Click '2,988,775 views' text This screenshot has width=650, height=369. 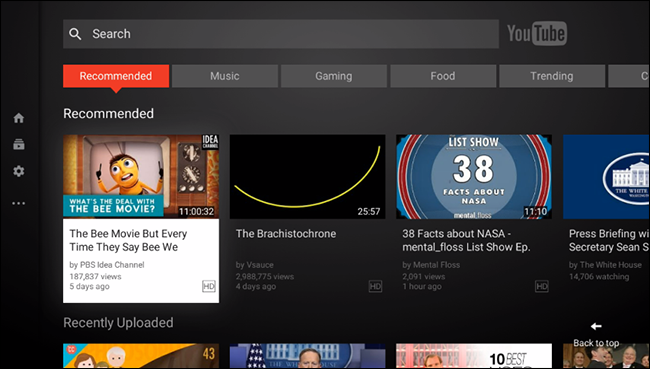pos(265,277)
